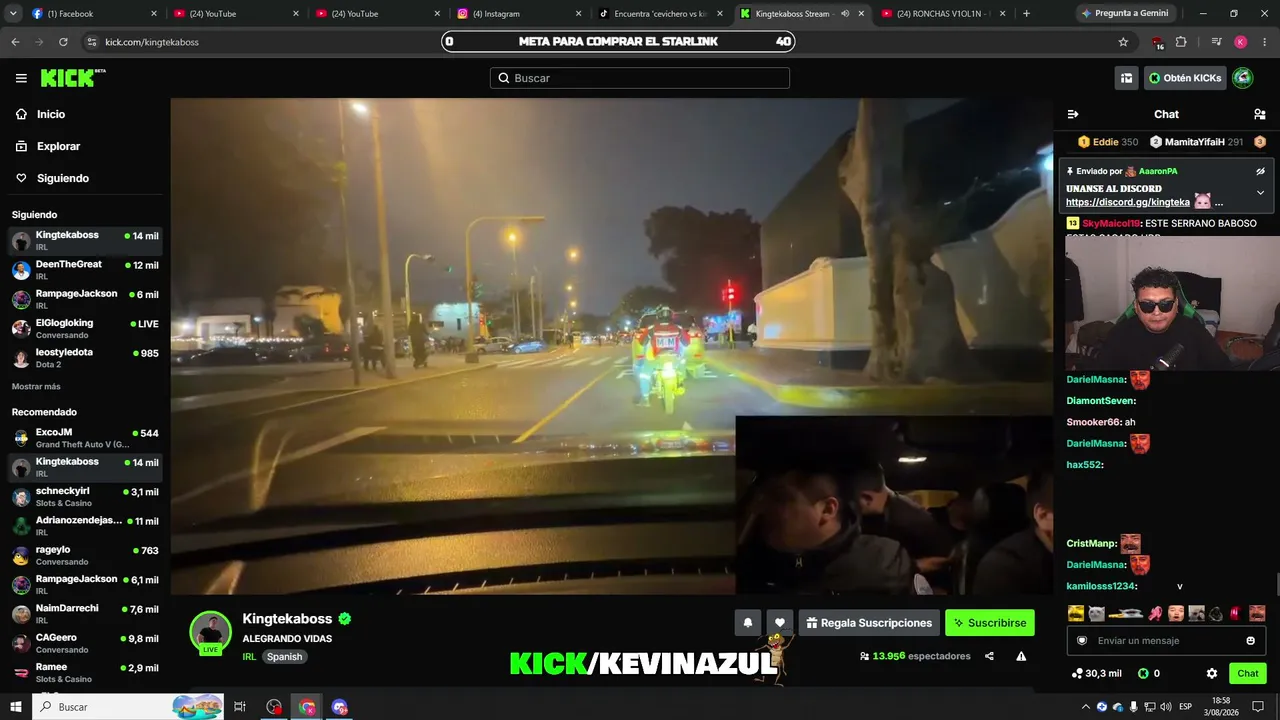Click Regala Suscripciones button
The width and height of the screenshot is (1280, 720).
pyautogui.click(x=869, y=623)
